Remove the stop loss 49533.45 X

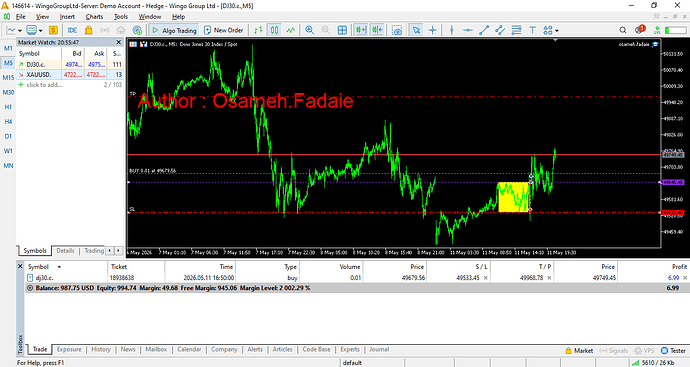(x=485, y=278)
